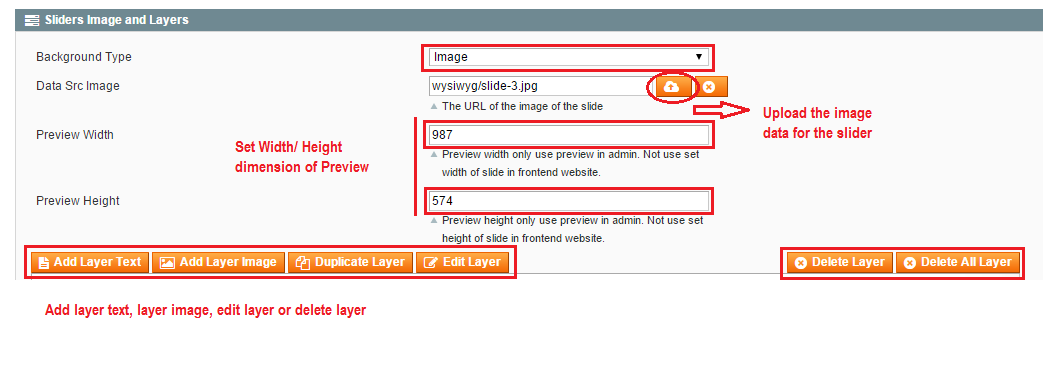This screenshot has height=374, width=1043.
Task: Click into the Data Src Image field
Action: coord(537,86)
